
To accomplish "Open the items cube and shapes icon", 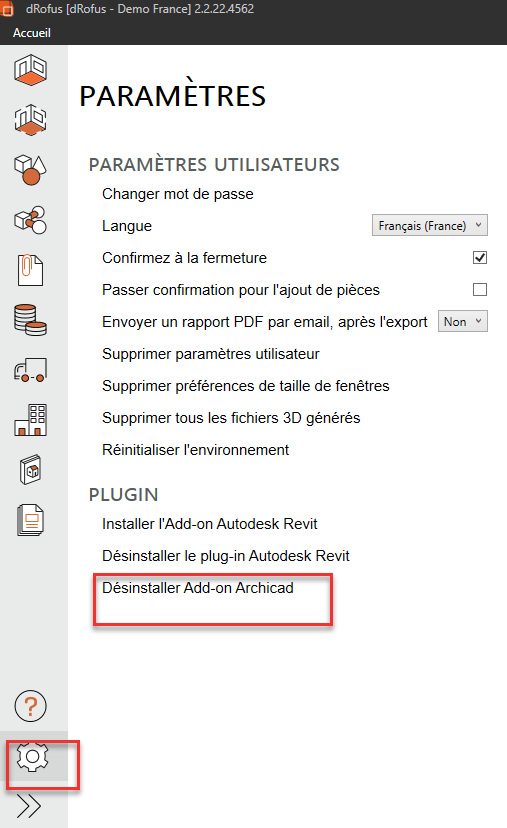I will coord(31,170).
